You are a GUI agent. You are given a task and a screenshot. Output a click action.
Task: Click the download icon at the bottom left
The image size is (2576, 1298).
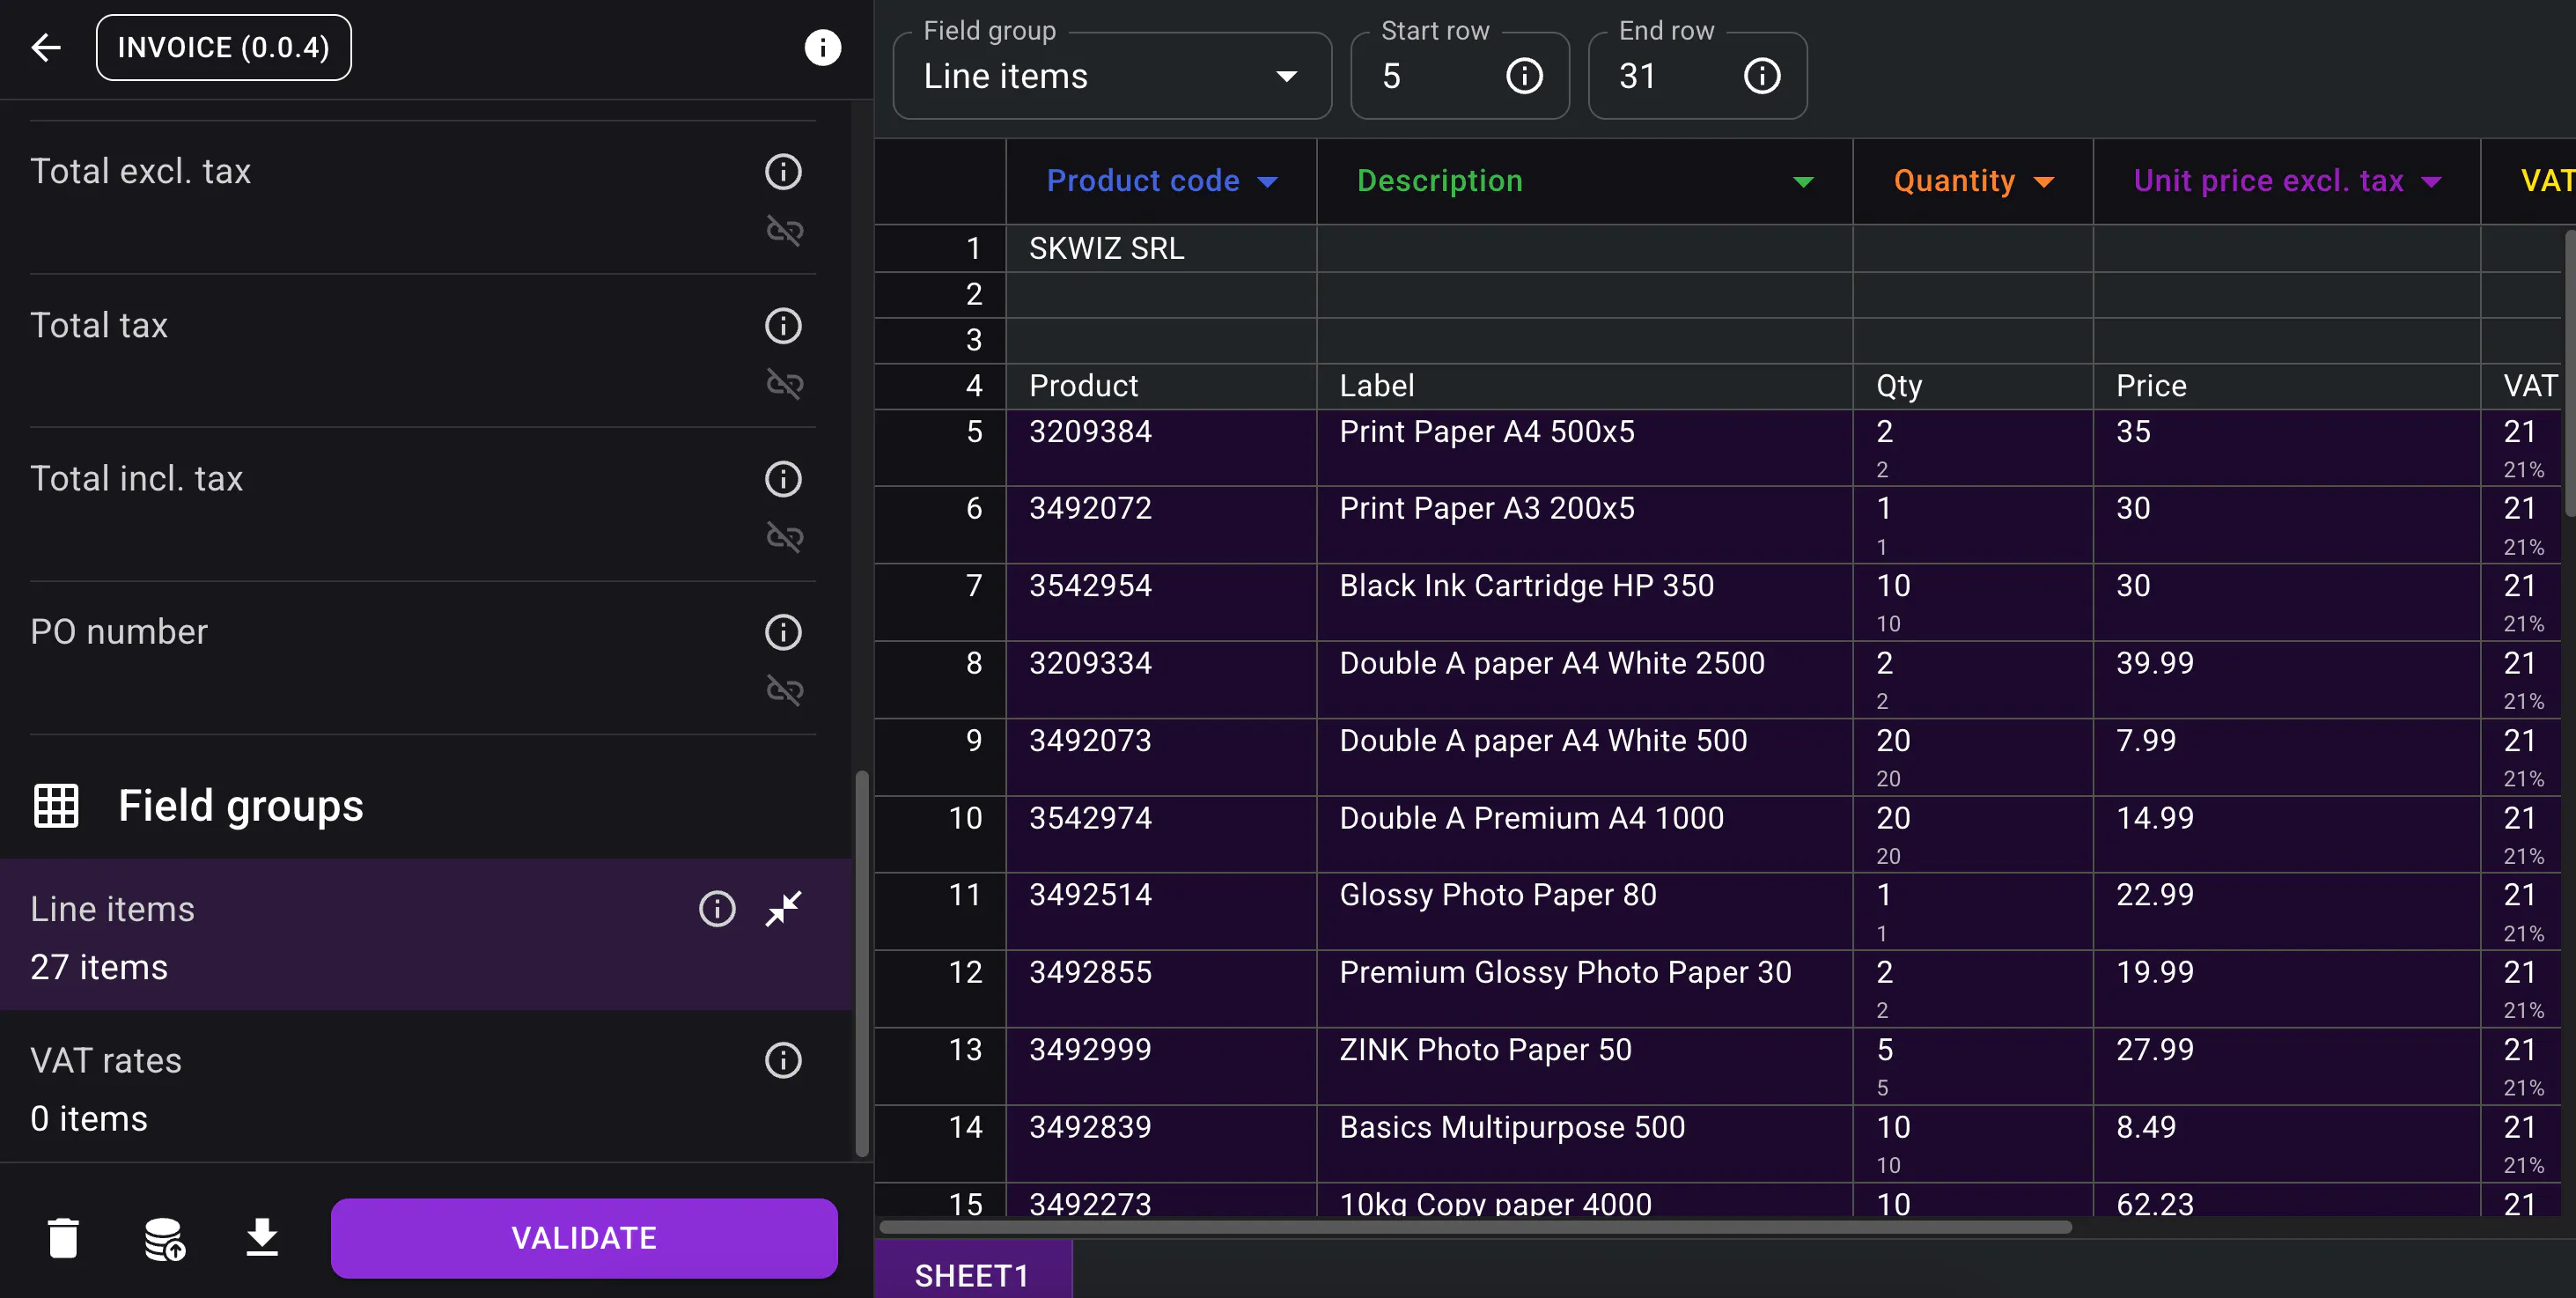coord(261,1237)
